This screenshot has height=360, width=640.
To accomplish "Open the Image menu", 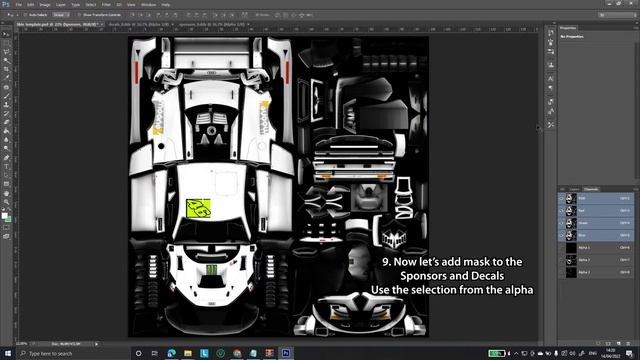I will [44, 4].
